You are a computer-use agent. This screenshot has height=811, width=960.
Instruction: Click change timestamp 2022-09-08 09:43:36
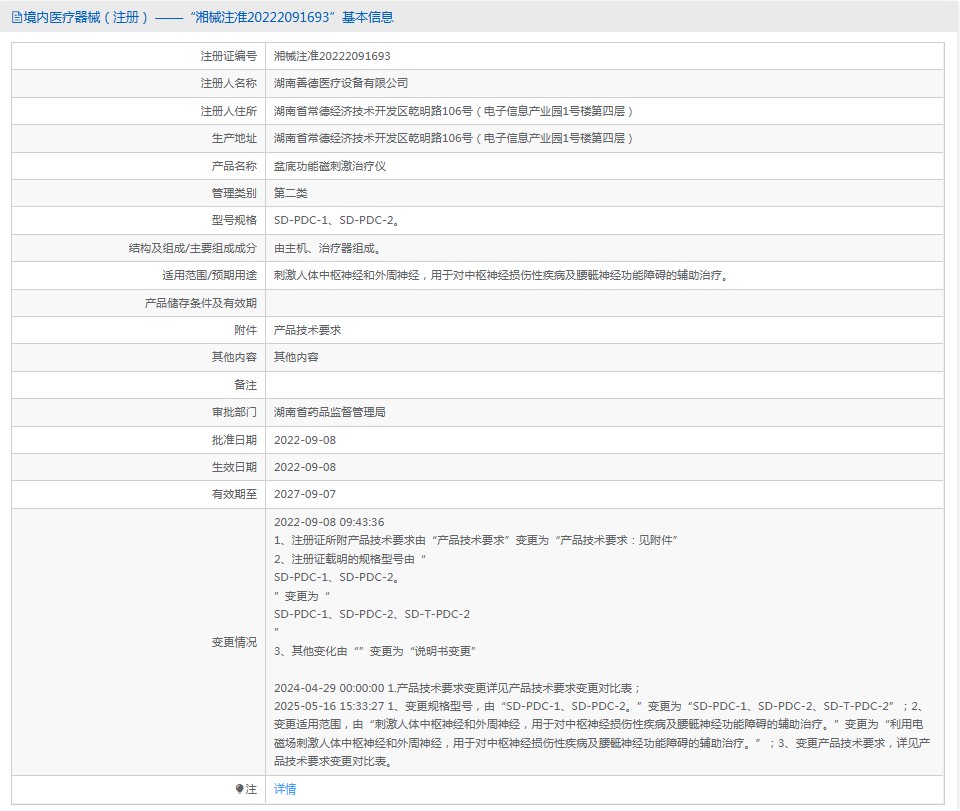point(329,522)
